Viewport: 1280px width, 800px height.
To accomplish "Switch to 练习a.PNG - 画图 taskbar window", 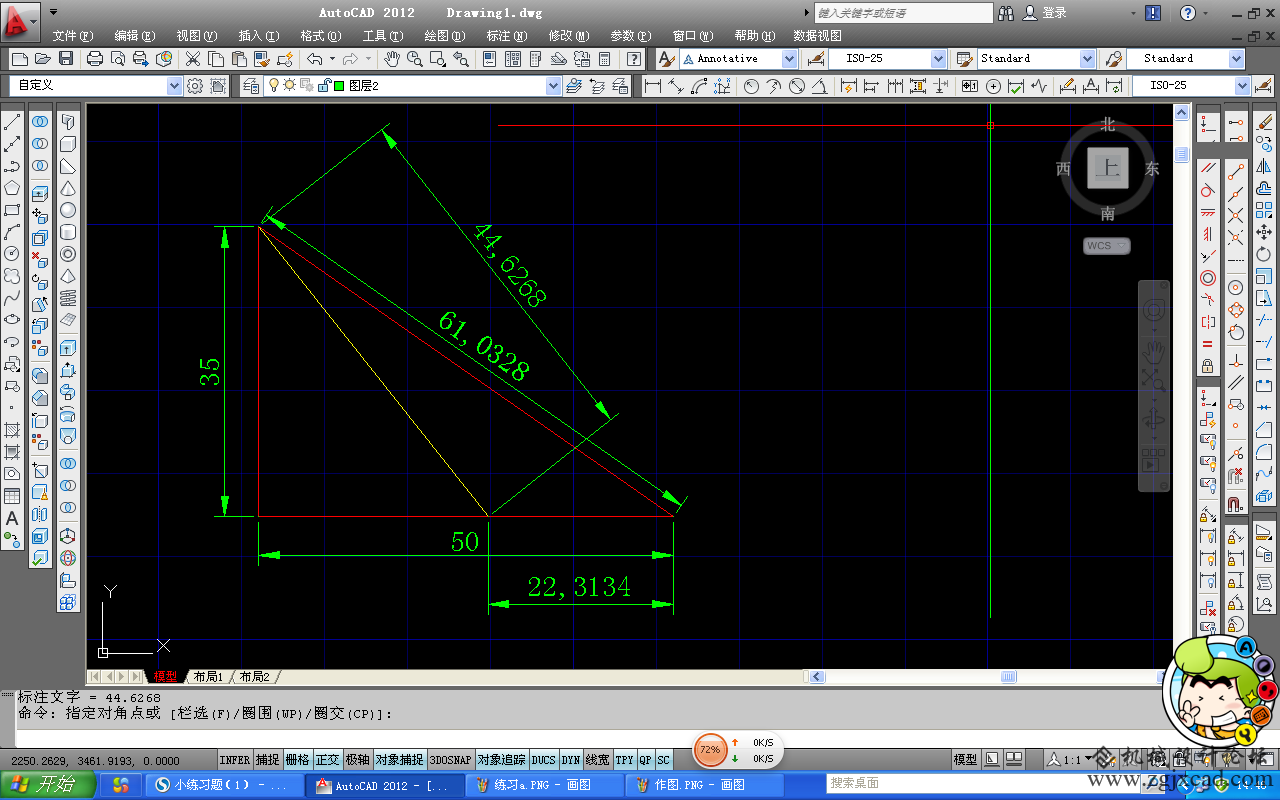I will coord(546,785).
